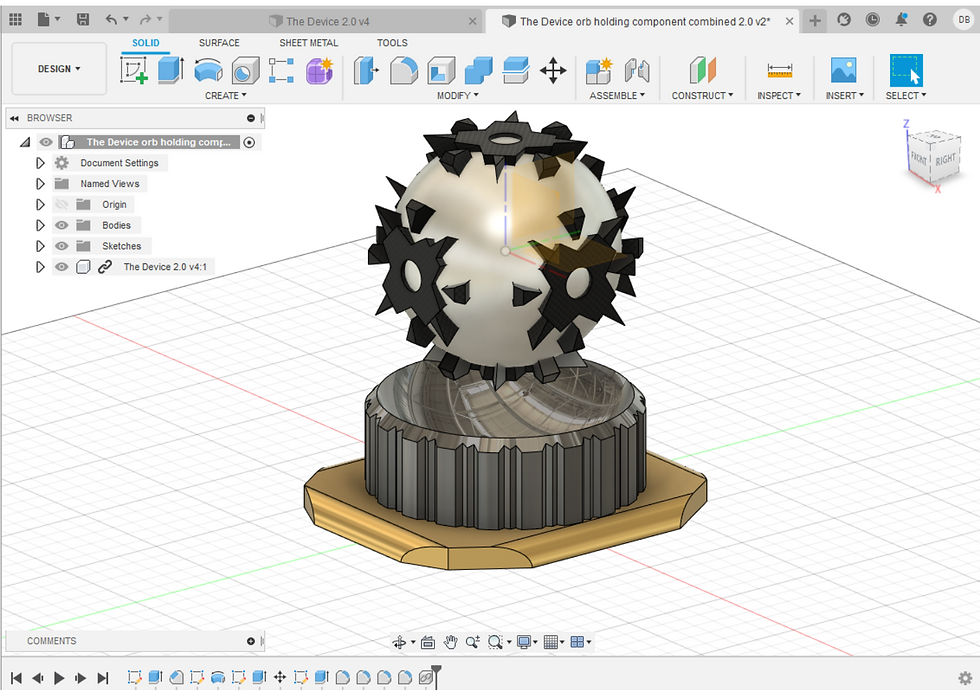Expand the Sketches folder
The width and height of the screenshot is (980, 690).
pyautogui.click(x=40, y=246)
